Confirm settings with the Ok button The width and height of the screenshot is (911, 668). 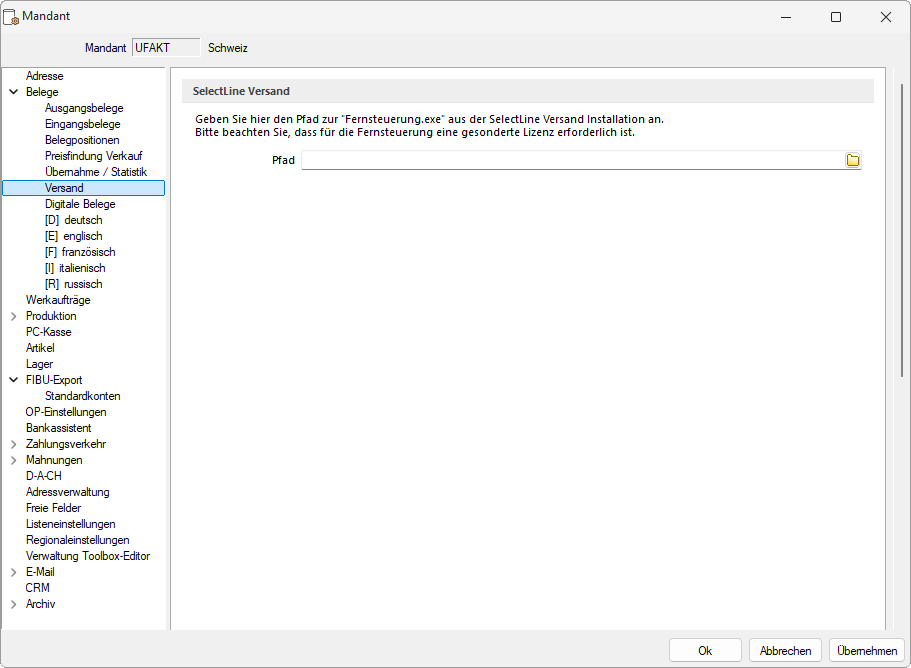pos(705,651)
